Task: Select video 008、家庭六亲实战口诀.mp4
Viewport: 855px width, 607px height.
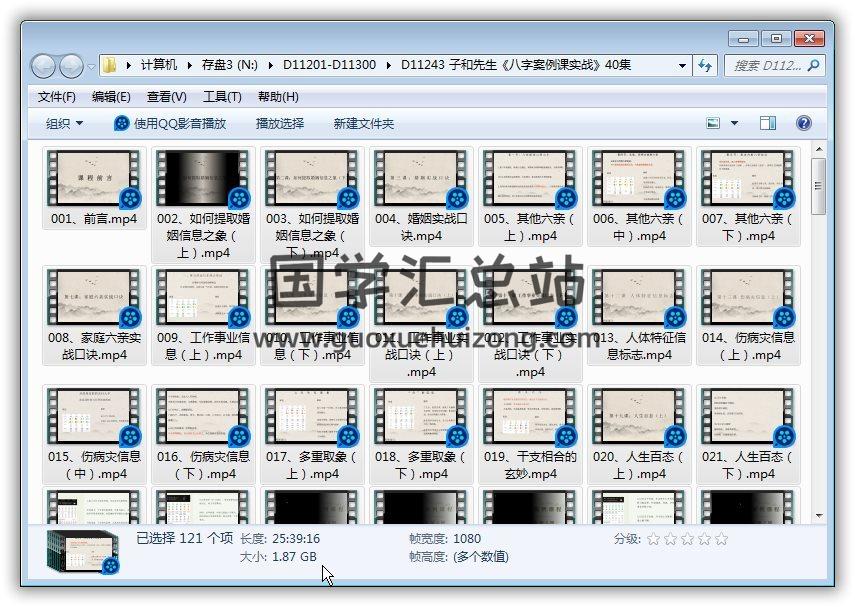Action: (94, 315)
